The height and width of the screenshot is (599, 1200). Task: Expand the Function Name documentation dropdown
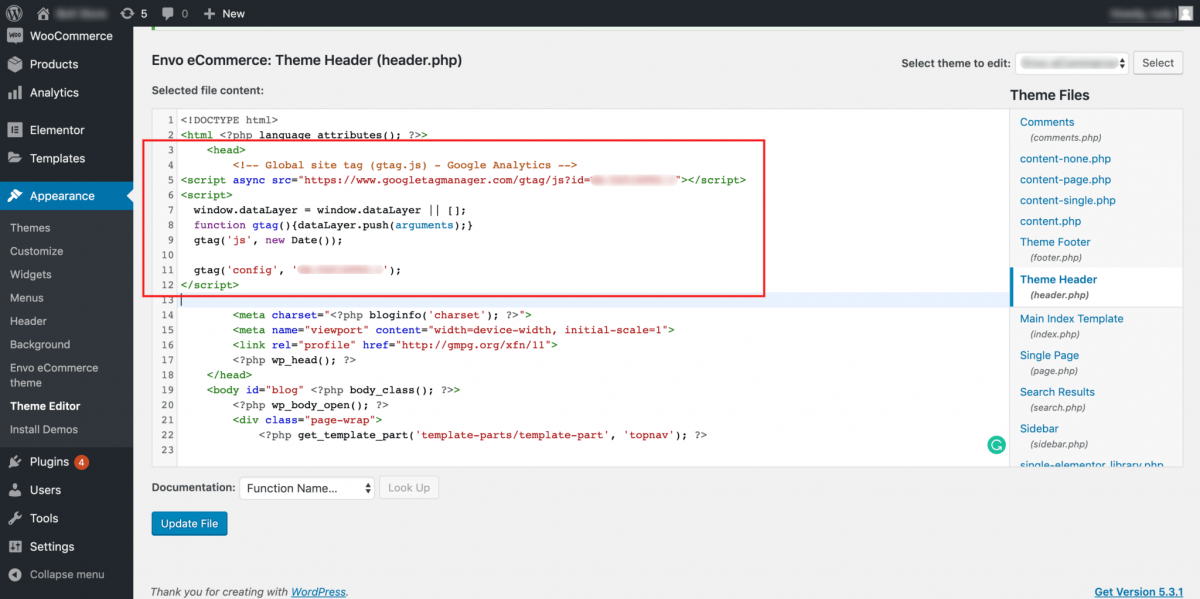[x=307, y=488]
